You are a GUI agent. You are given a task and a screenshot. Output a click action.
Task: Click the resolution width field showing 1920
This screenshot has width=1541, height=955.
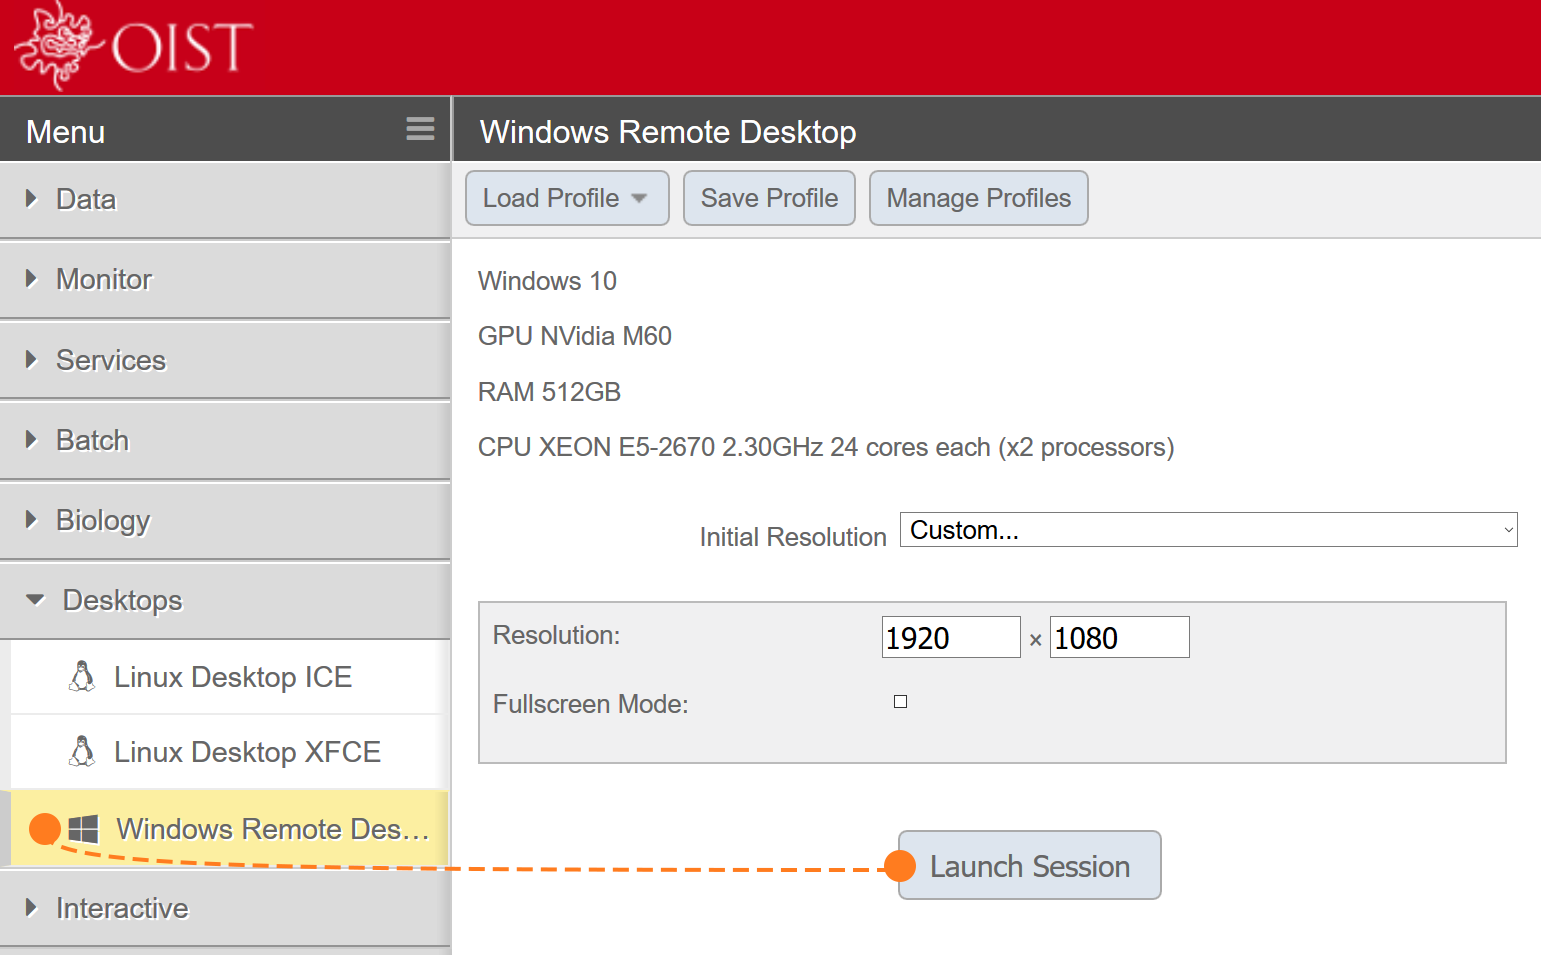tap(950, 638)
